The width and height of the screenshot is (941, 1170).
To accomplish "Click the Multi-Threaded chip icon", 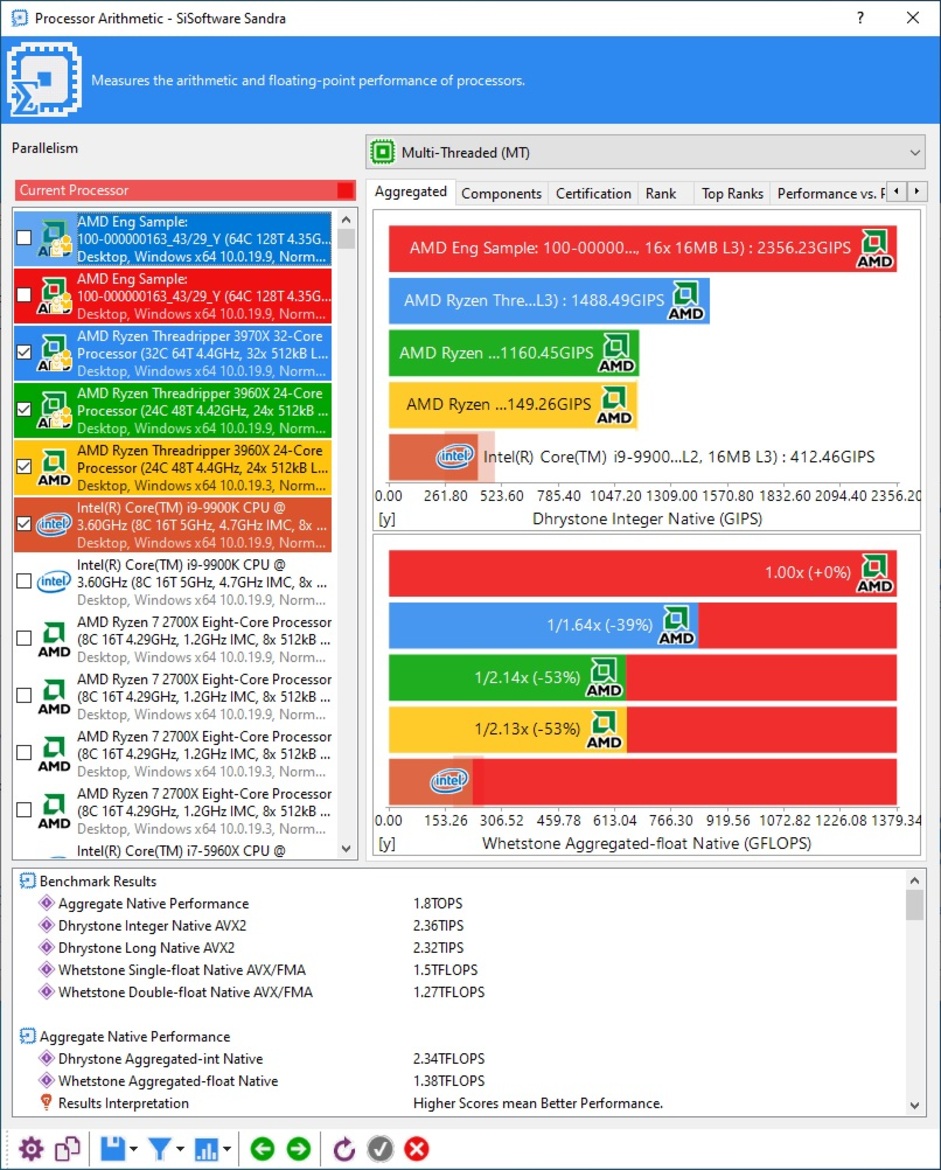I will [x=383, y=152].
